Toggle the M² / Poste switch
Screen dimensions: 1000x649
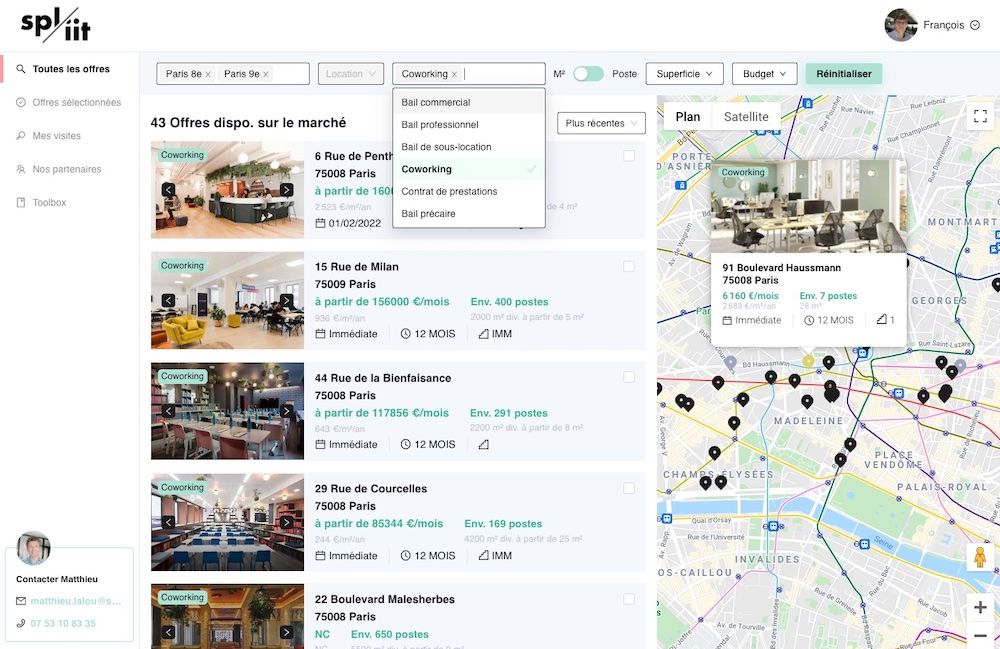tap(588, 73)
